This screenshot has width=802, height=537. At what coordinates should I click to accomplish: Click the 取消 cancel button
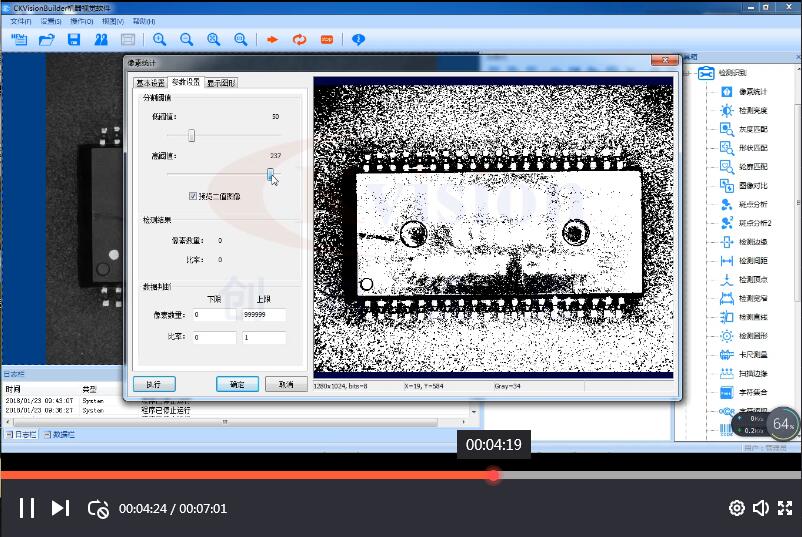click(286, 384)
